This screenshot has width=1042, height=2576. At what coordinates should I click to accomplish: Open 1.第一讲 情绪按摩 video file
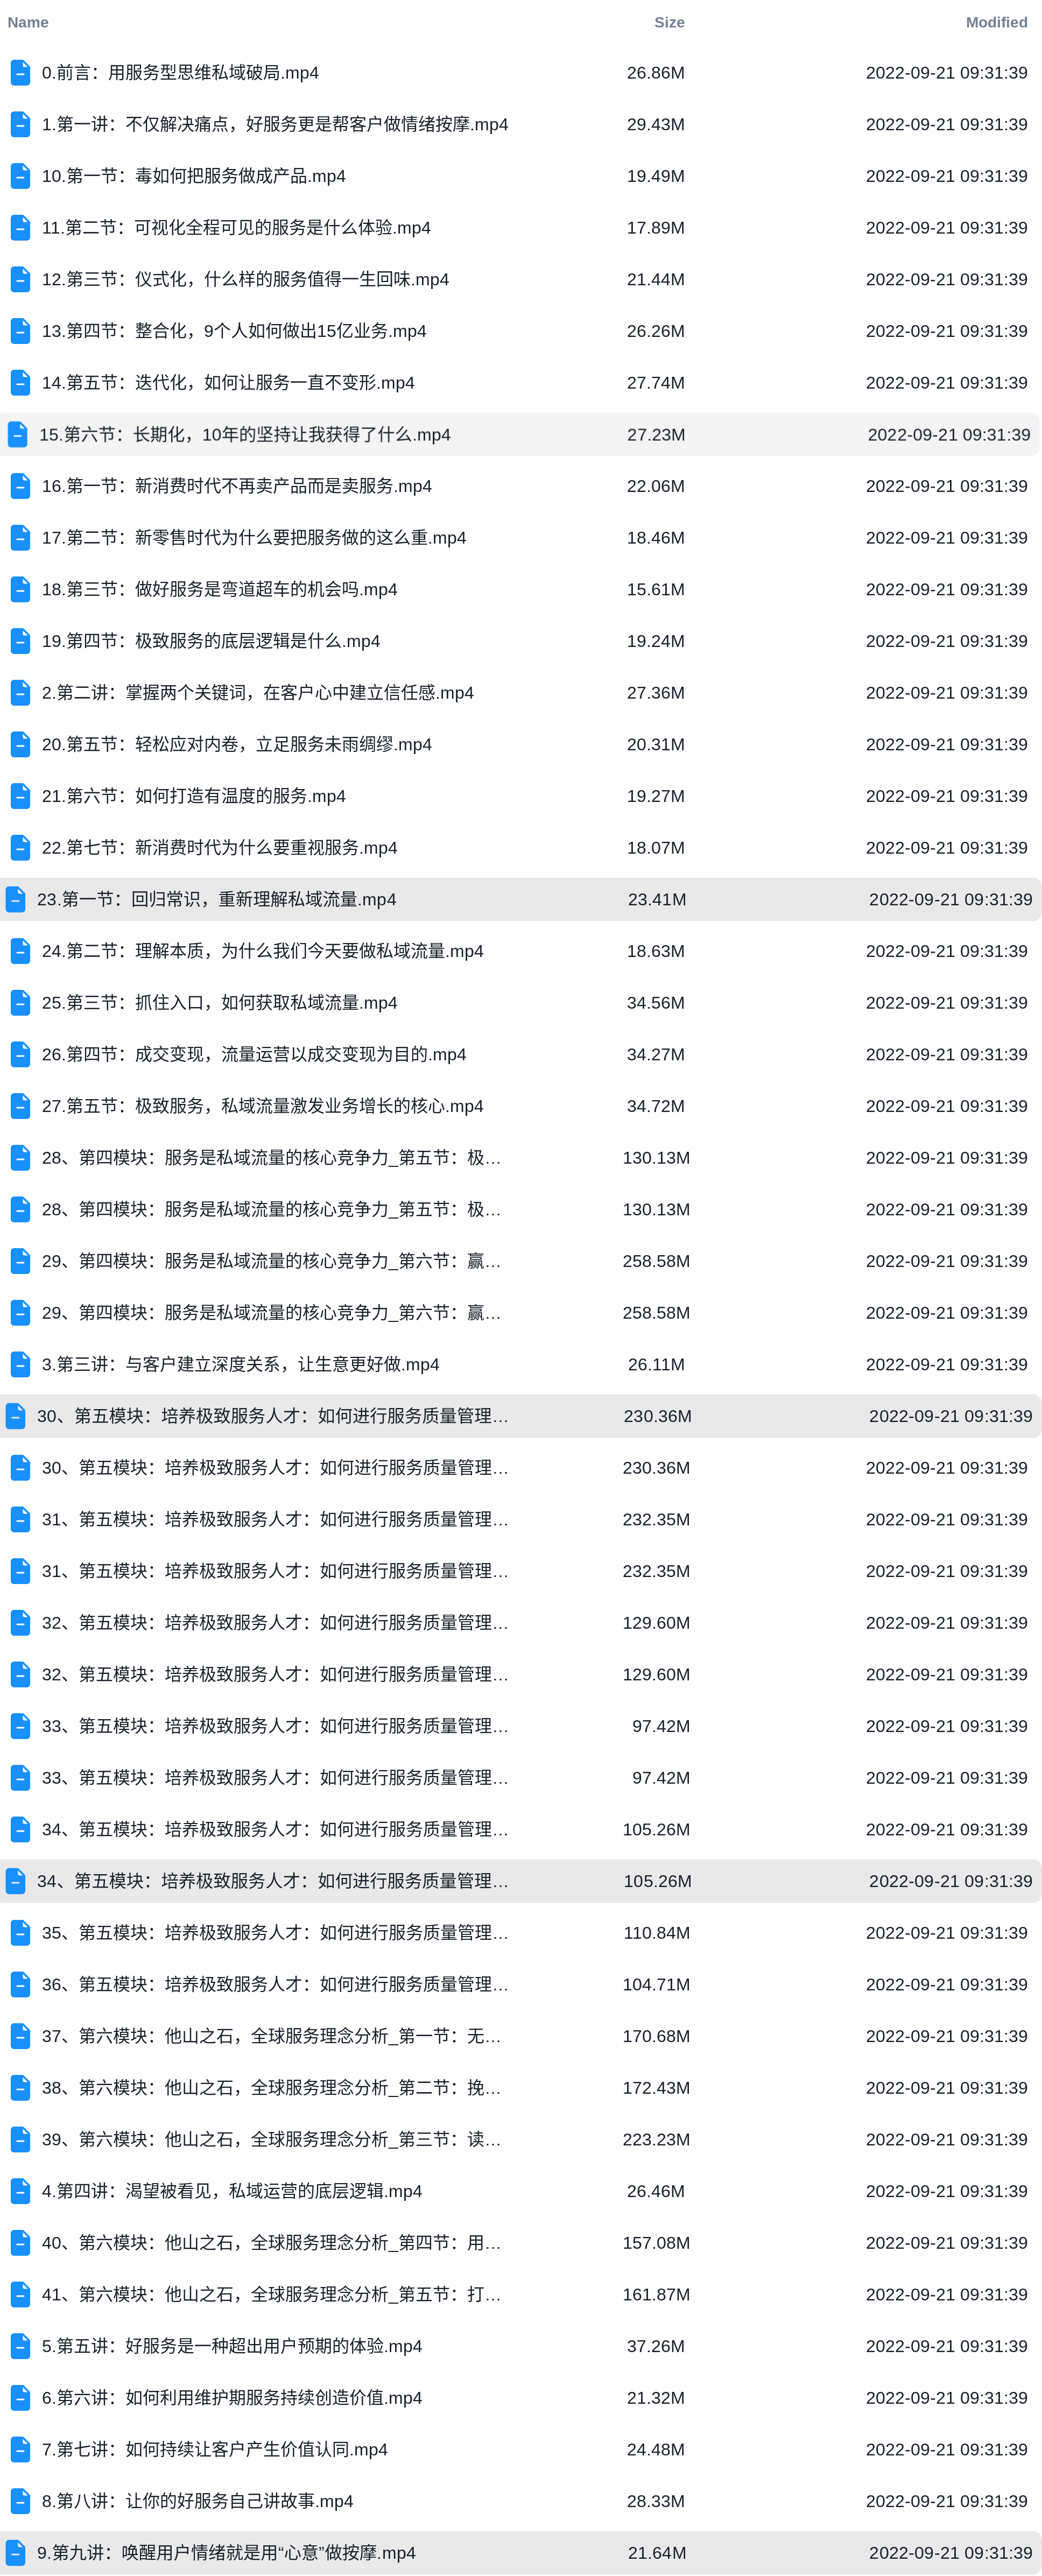click(x=275, y=124)
